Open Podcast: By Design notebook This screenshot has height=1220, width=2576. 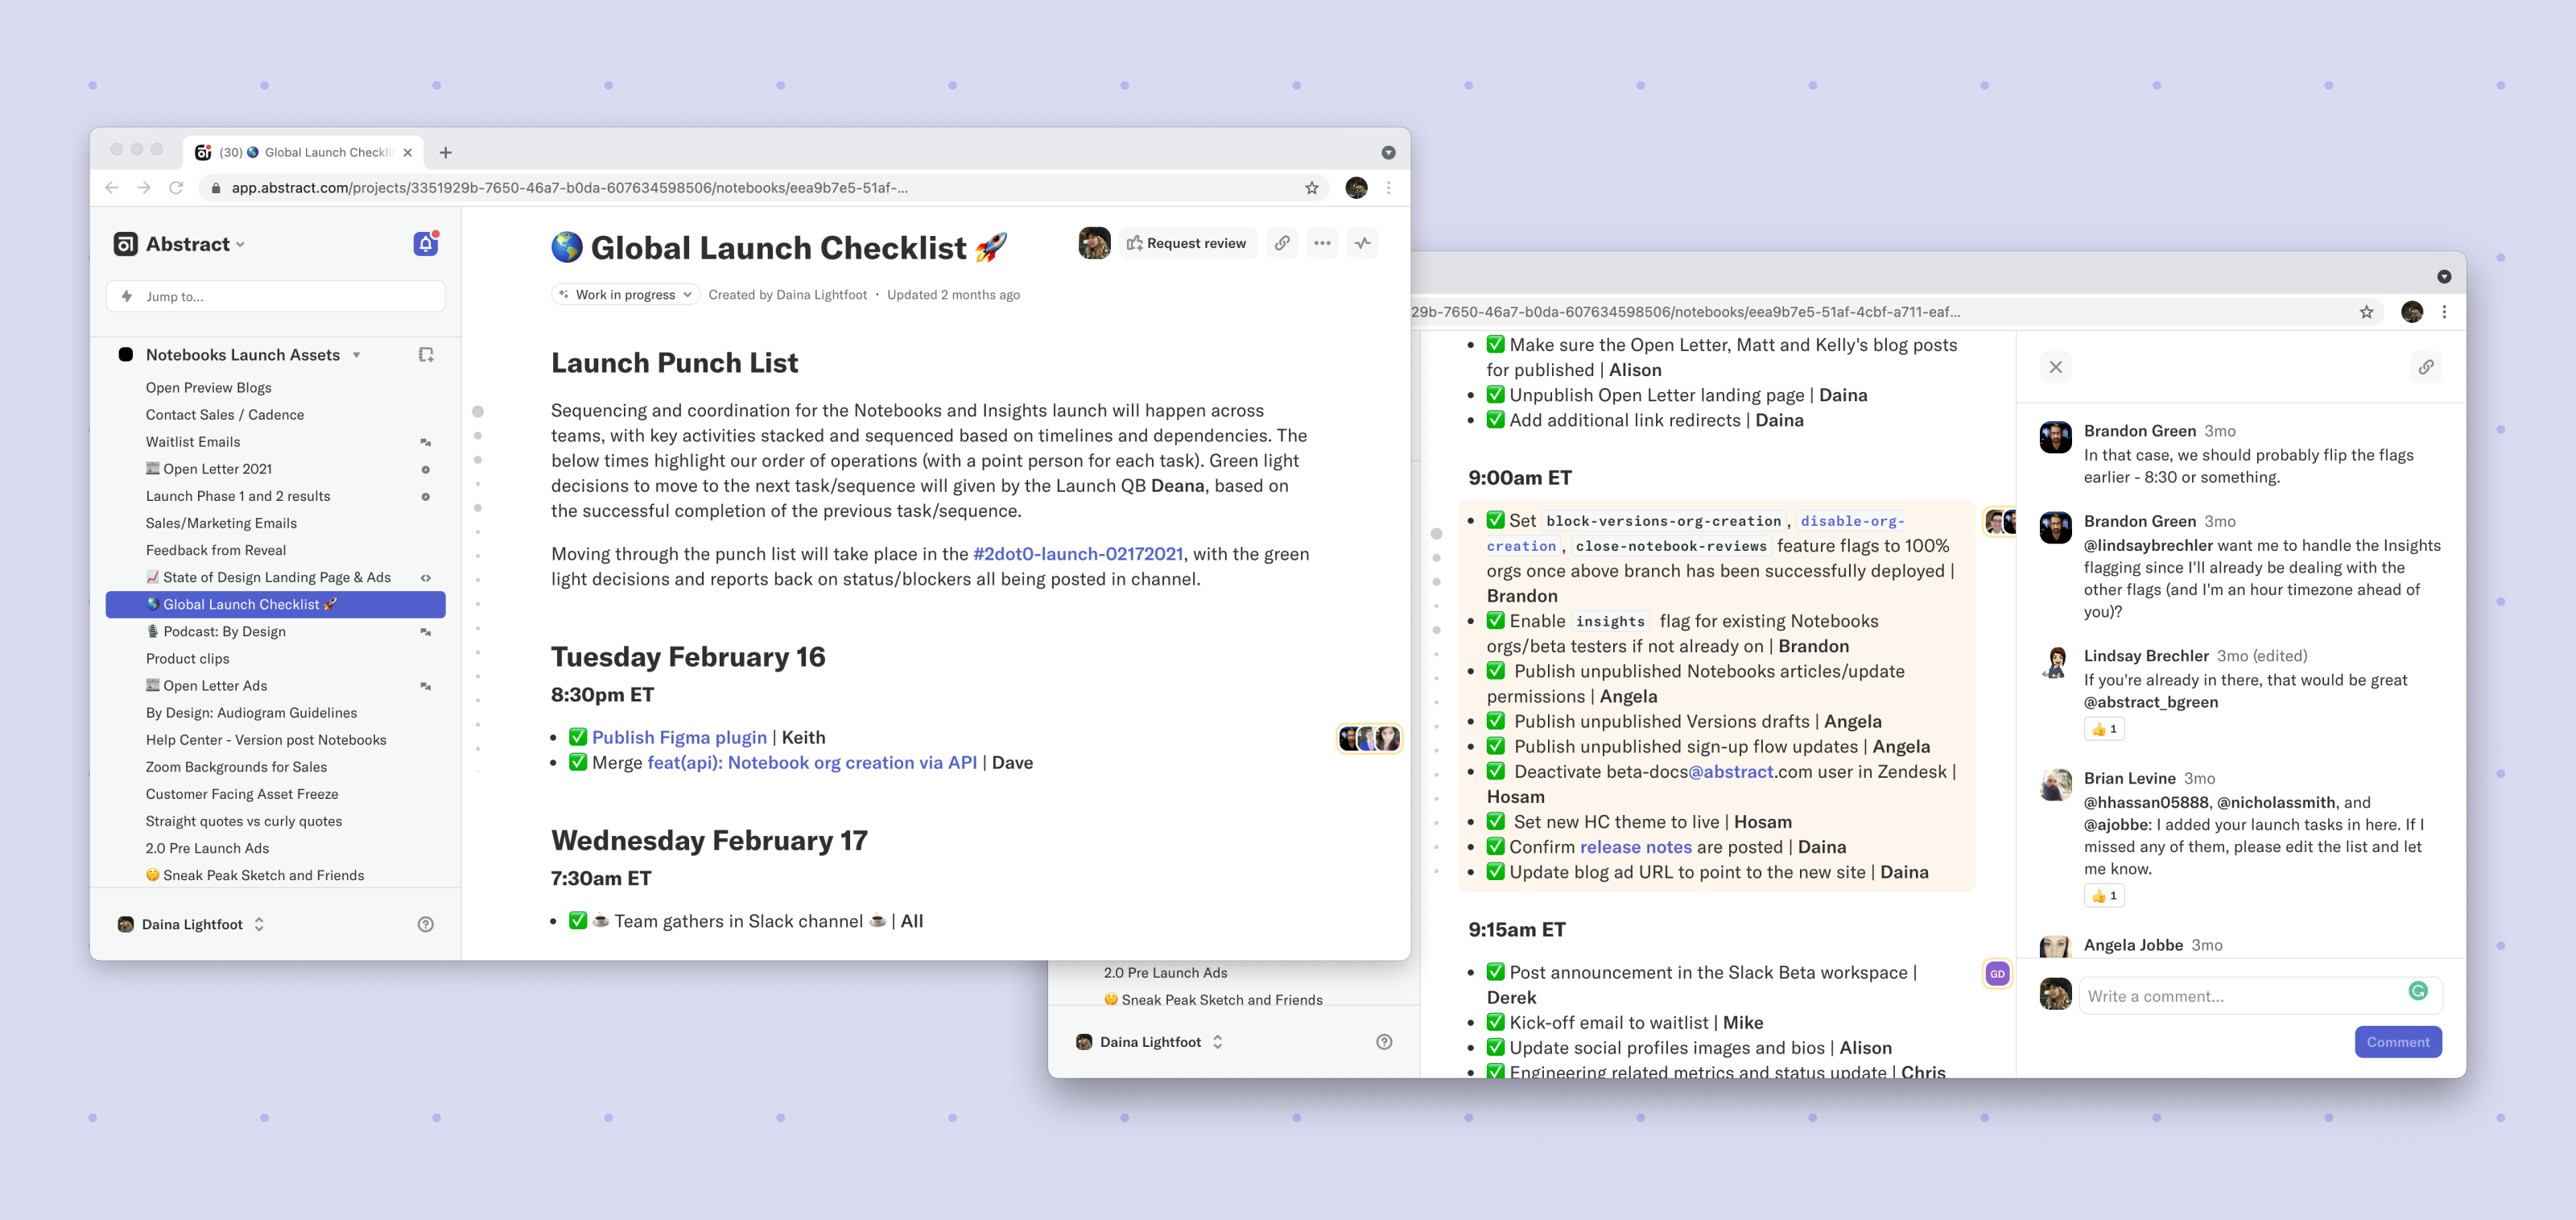point(216,631)
